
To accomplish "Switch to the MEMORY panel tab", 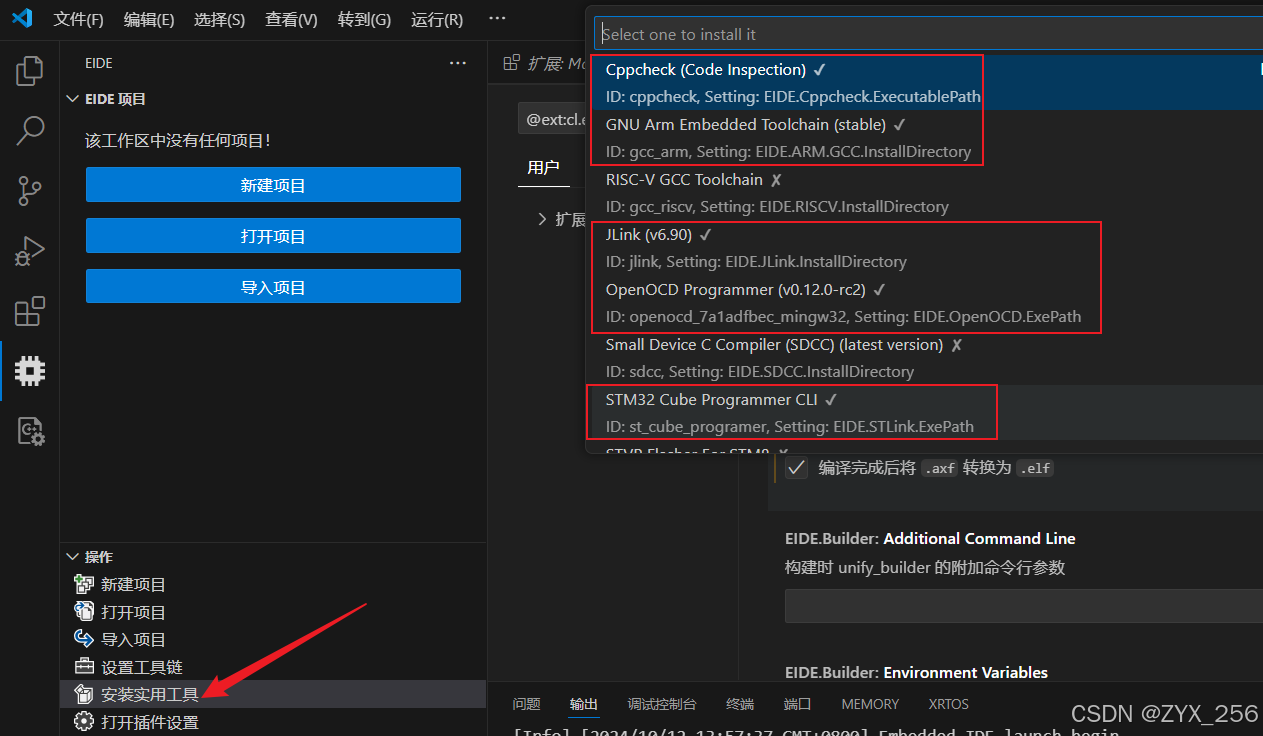I will click(x=870, y=704).
